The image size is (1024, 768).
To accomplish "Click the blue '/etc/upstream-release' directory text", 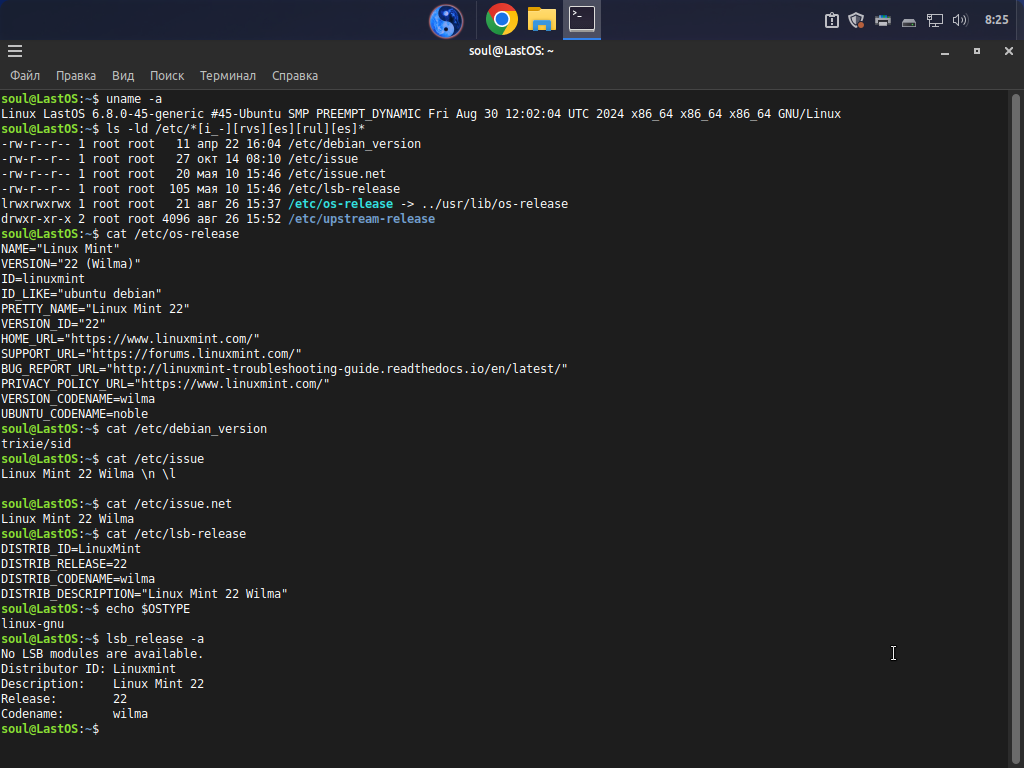I will (361, 219).
